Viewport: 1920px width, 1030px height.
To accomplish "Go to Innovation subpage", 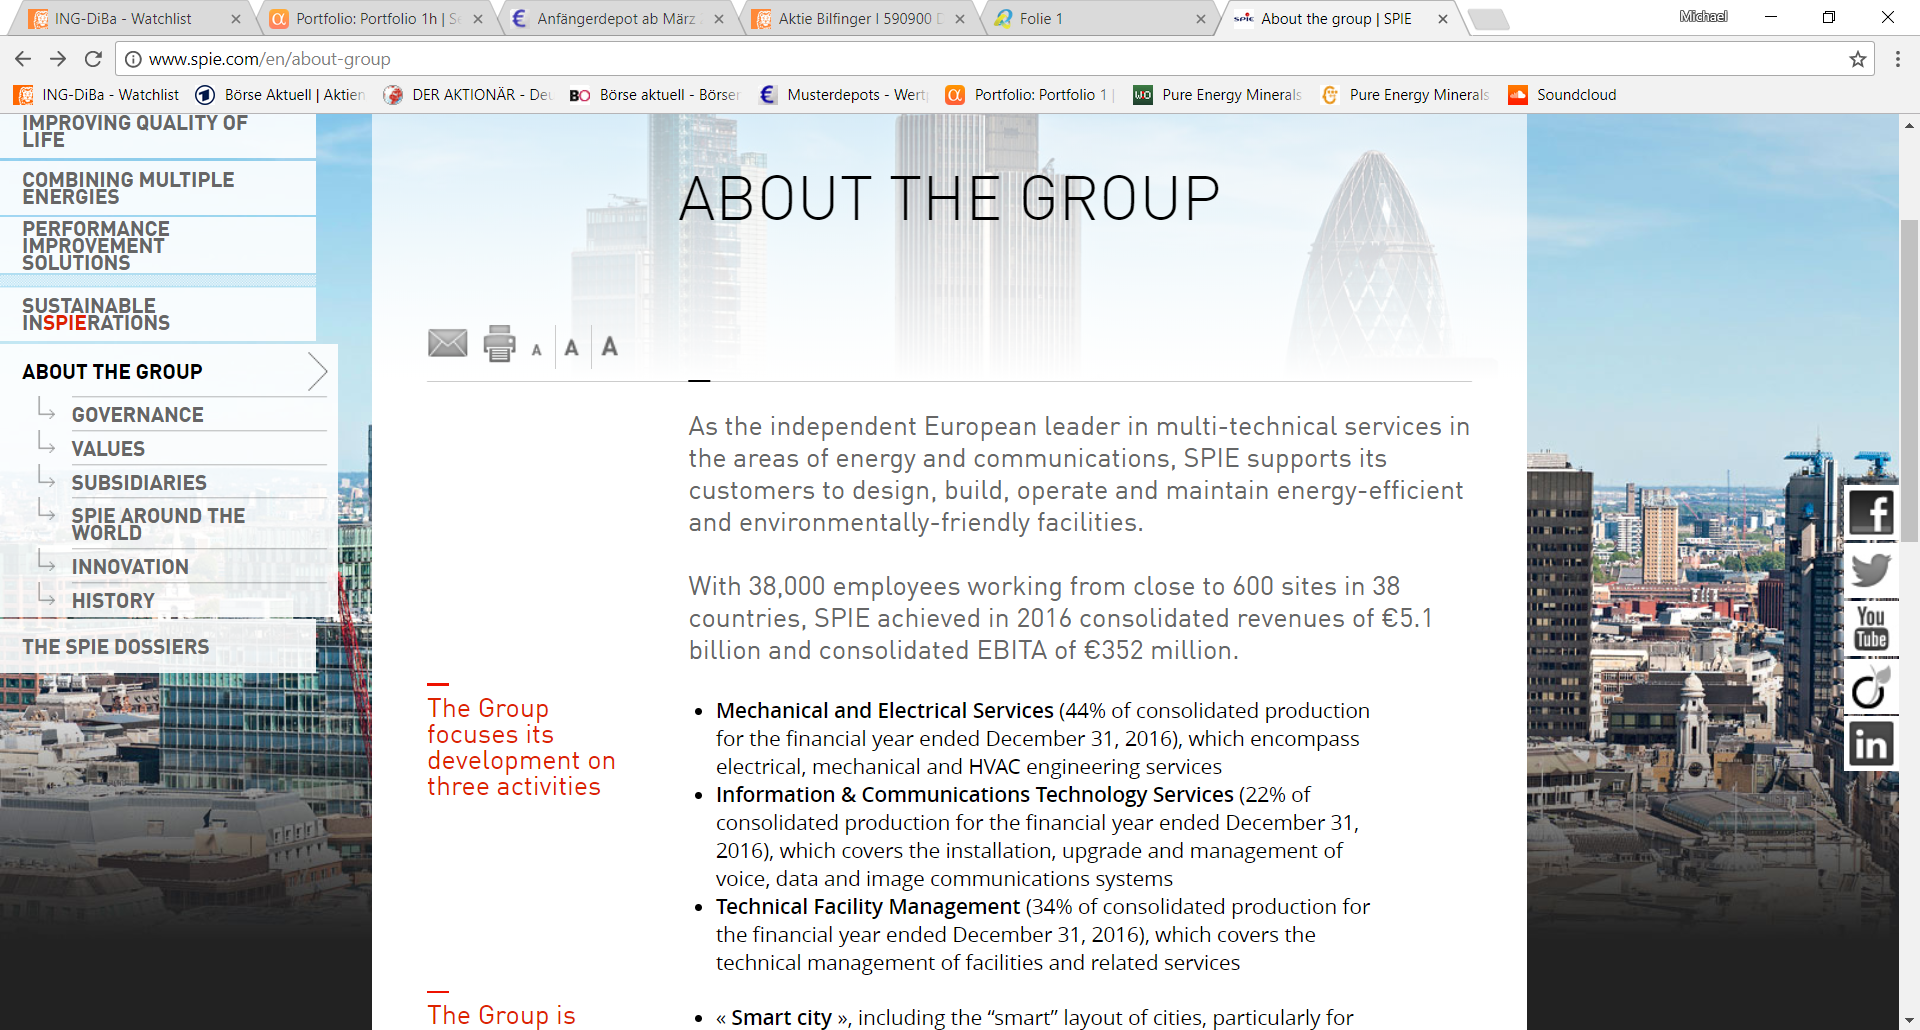I will click(130, 567).
